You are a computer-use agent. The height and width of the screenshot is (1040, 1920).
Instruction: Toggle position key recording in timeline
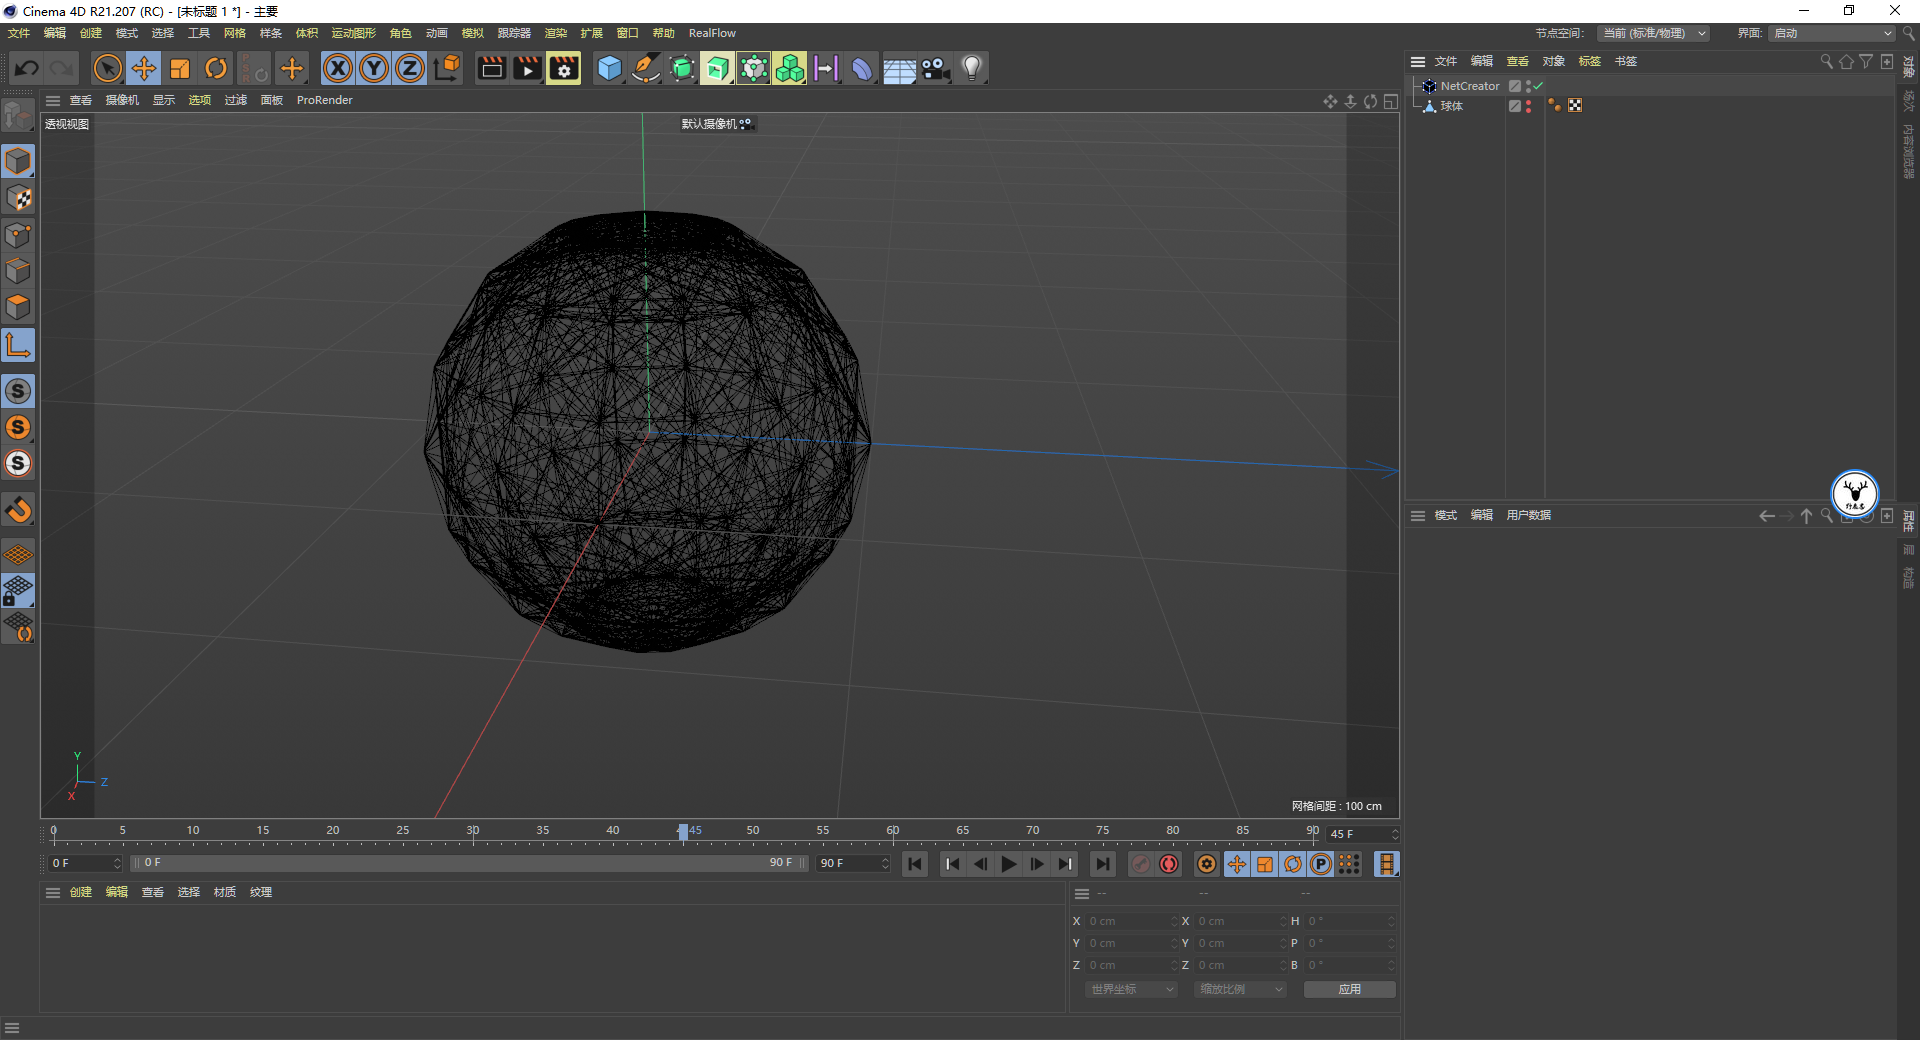pyautogui.click(x=1237, y=864)
